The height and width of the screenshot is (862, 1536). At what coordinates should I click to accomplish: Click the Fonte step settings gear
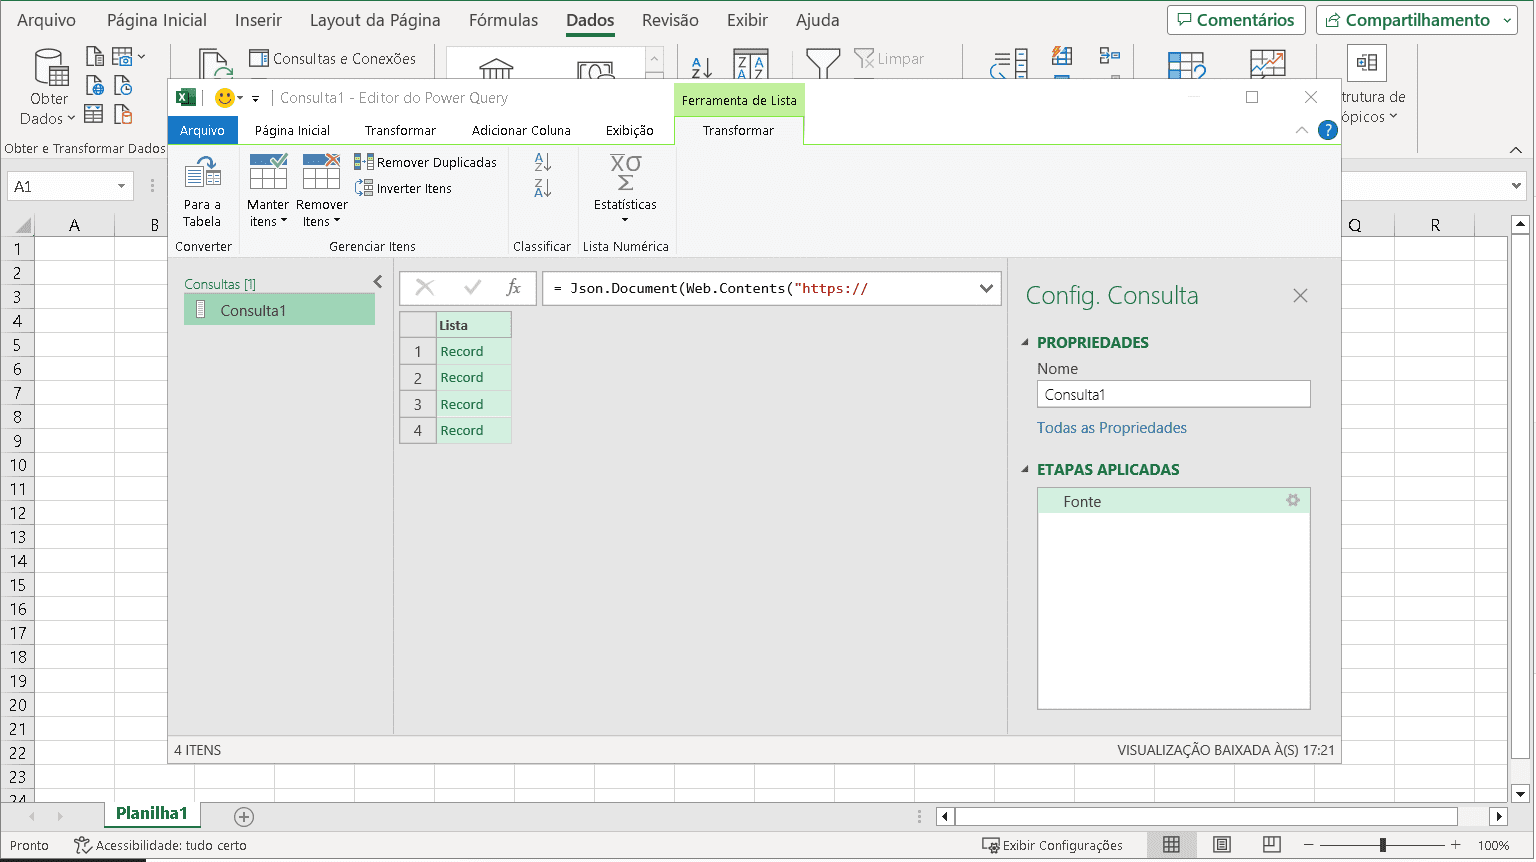click(1293, 500)
